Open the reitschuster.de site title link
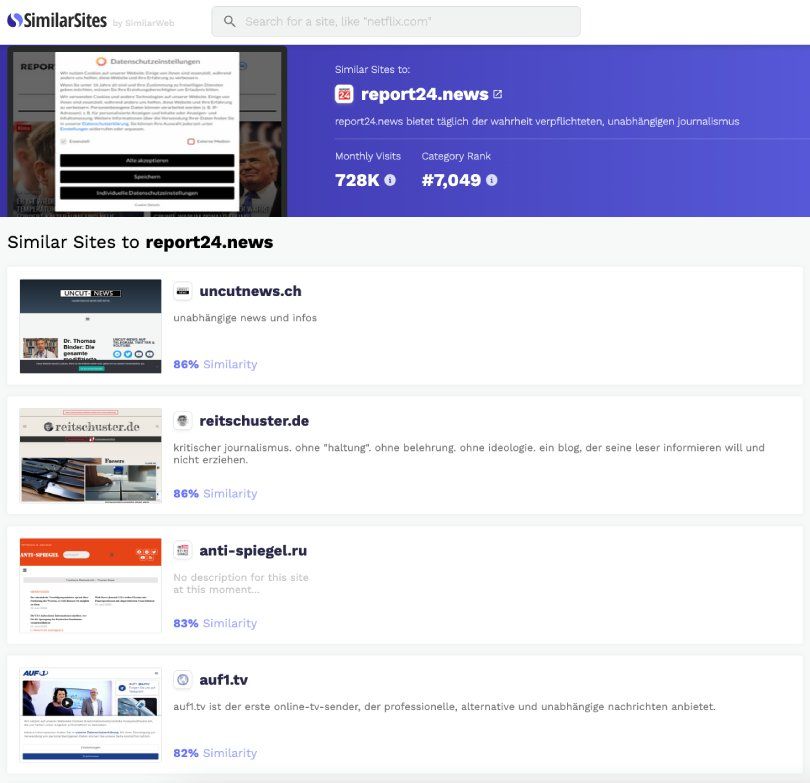This screenshot has height=783, width=810. (254, 421)
